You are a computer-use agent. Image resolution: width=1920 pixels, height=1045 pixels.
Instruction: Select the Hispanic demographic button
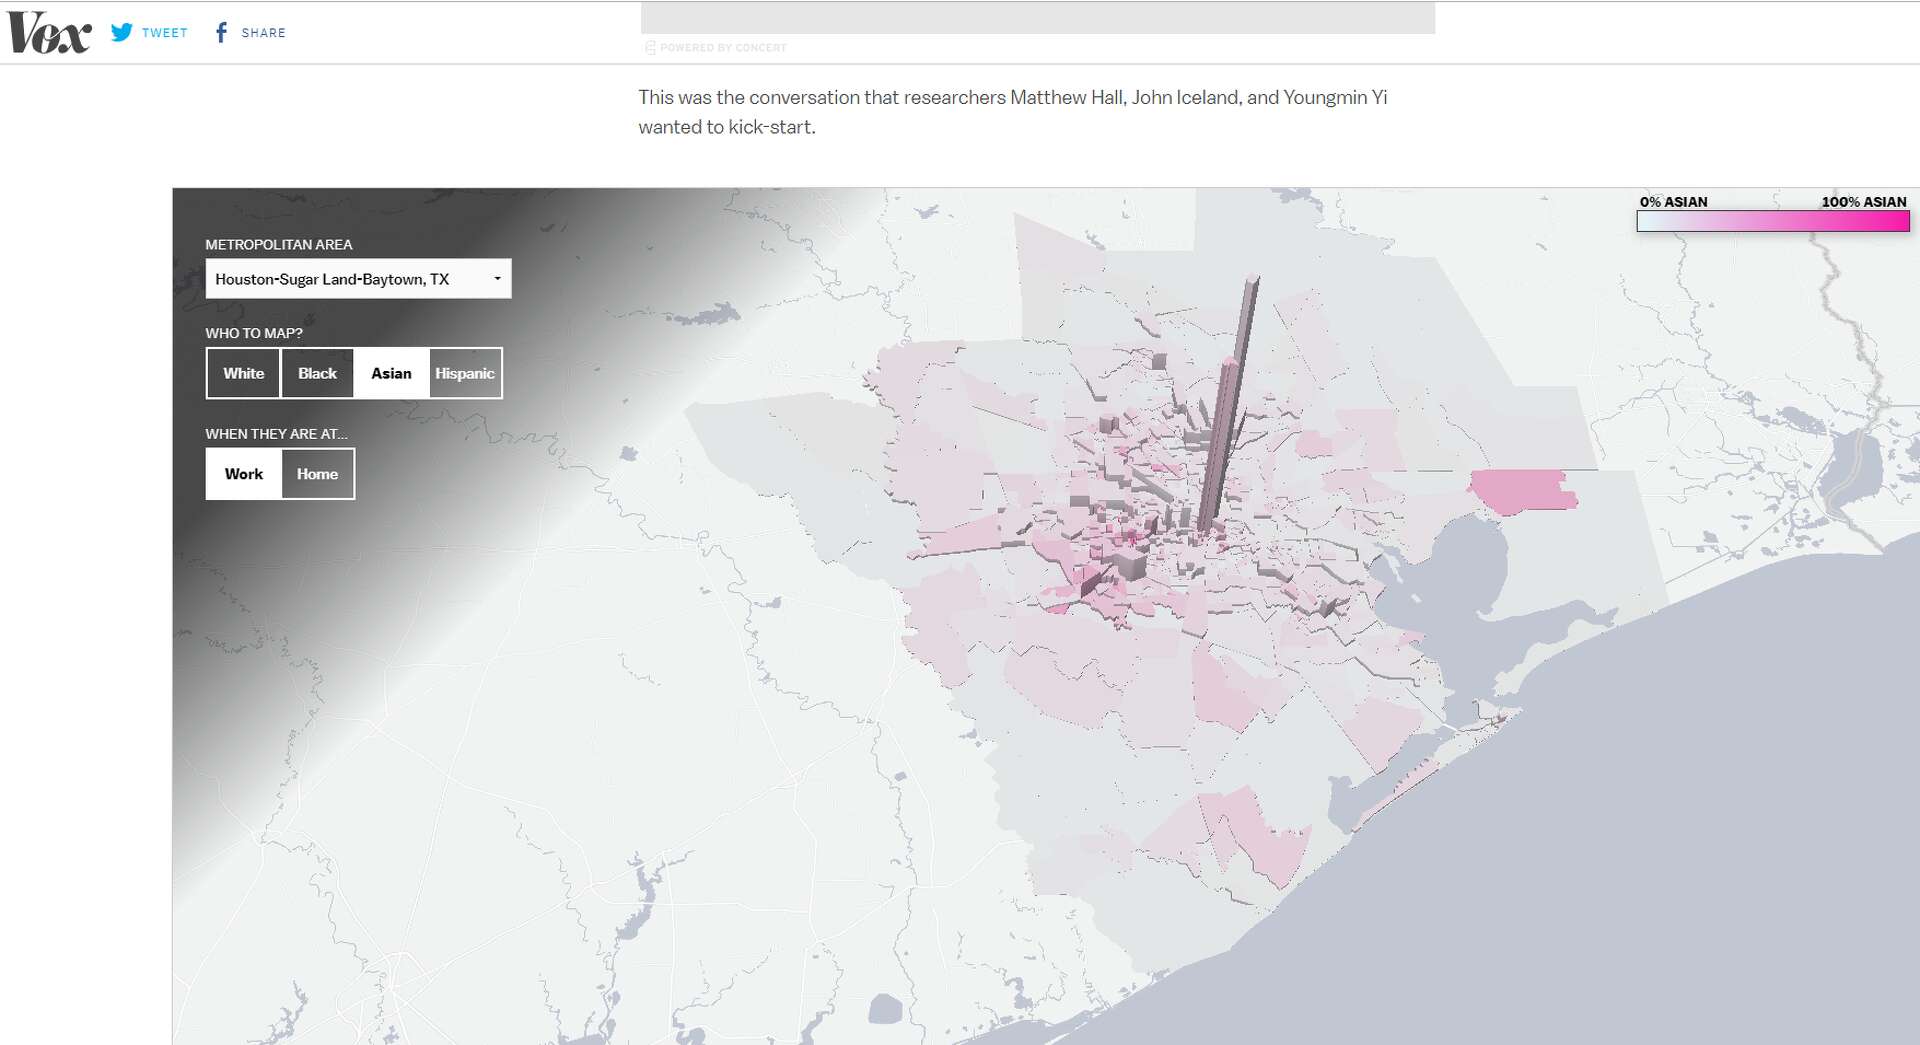tap(464, 373)
